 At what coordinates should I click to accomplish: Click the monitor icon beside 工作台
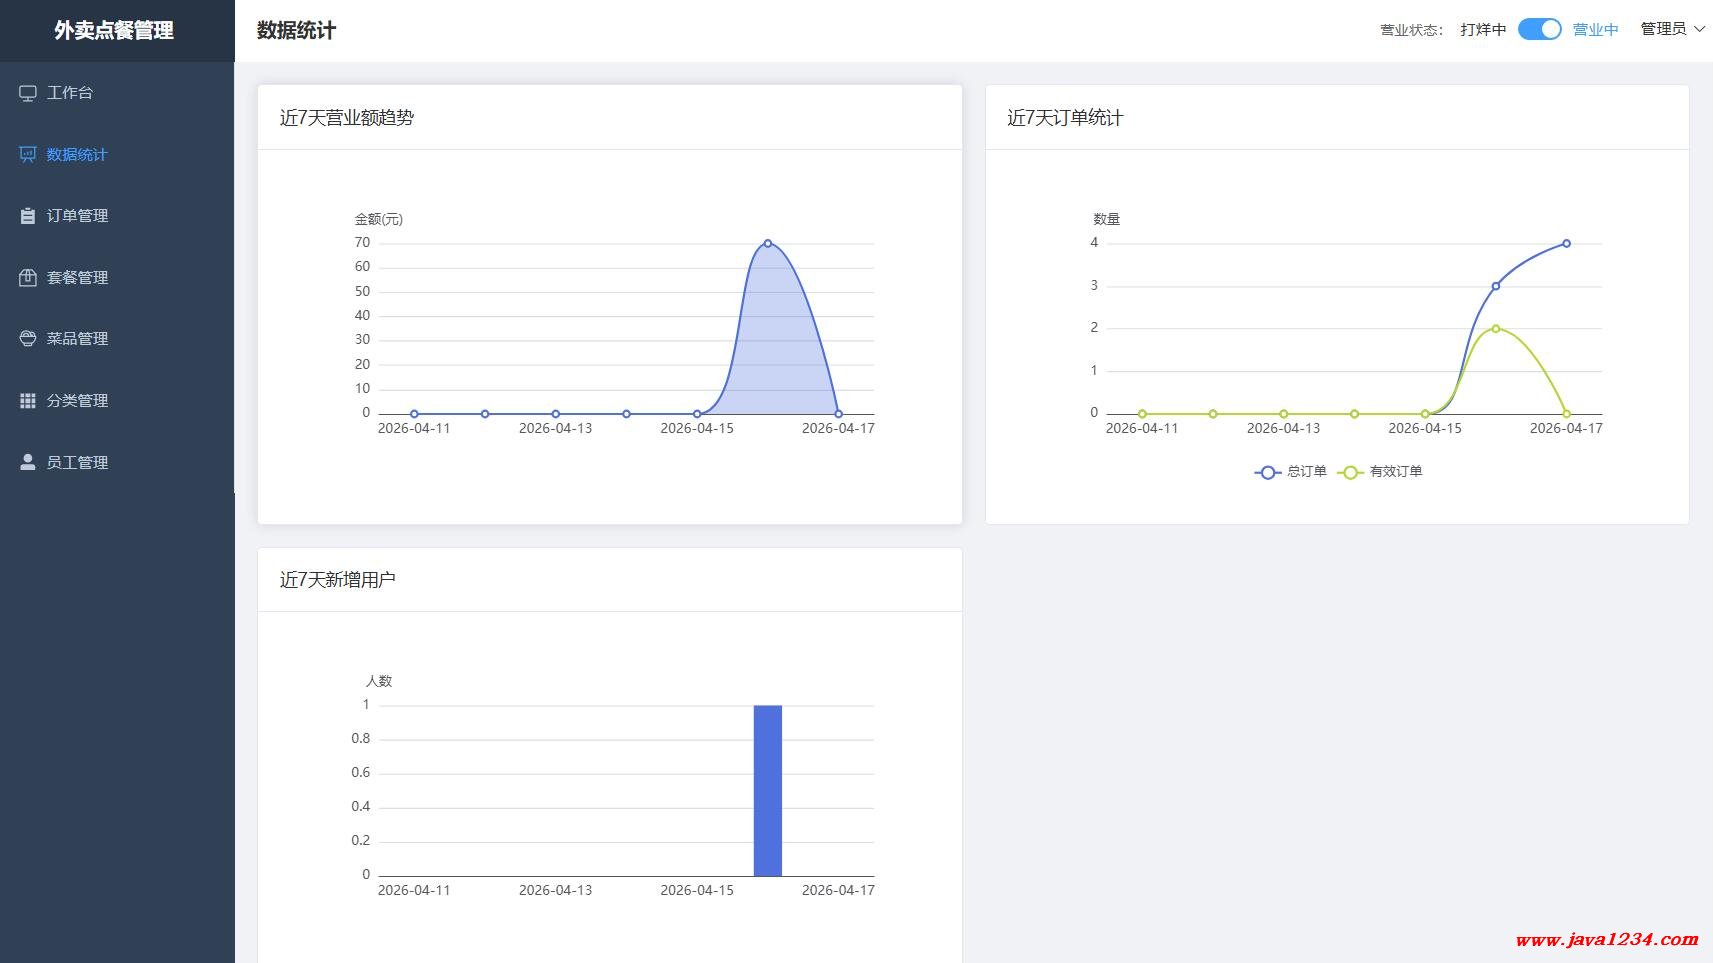click(28, 93)
